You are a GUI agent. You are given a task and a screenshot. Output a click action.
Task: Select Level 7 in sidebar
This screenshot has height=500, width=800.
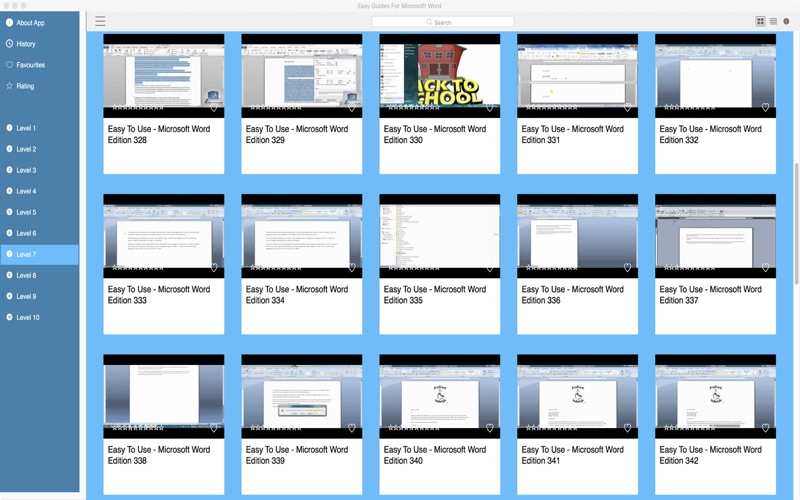(x=40, y=254)
